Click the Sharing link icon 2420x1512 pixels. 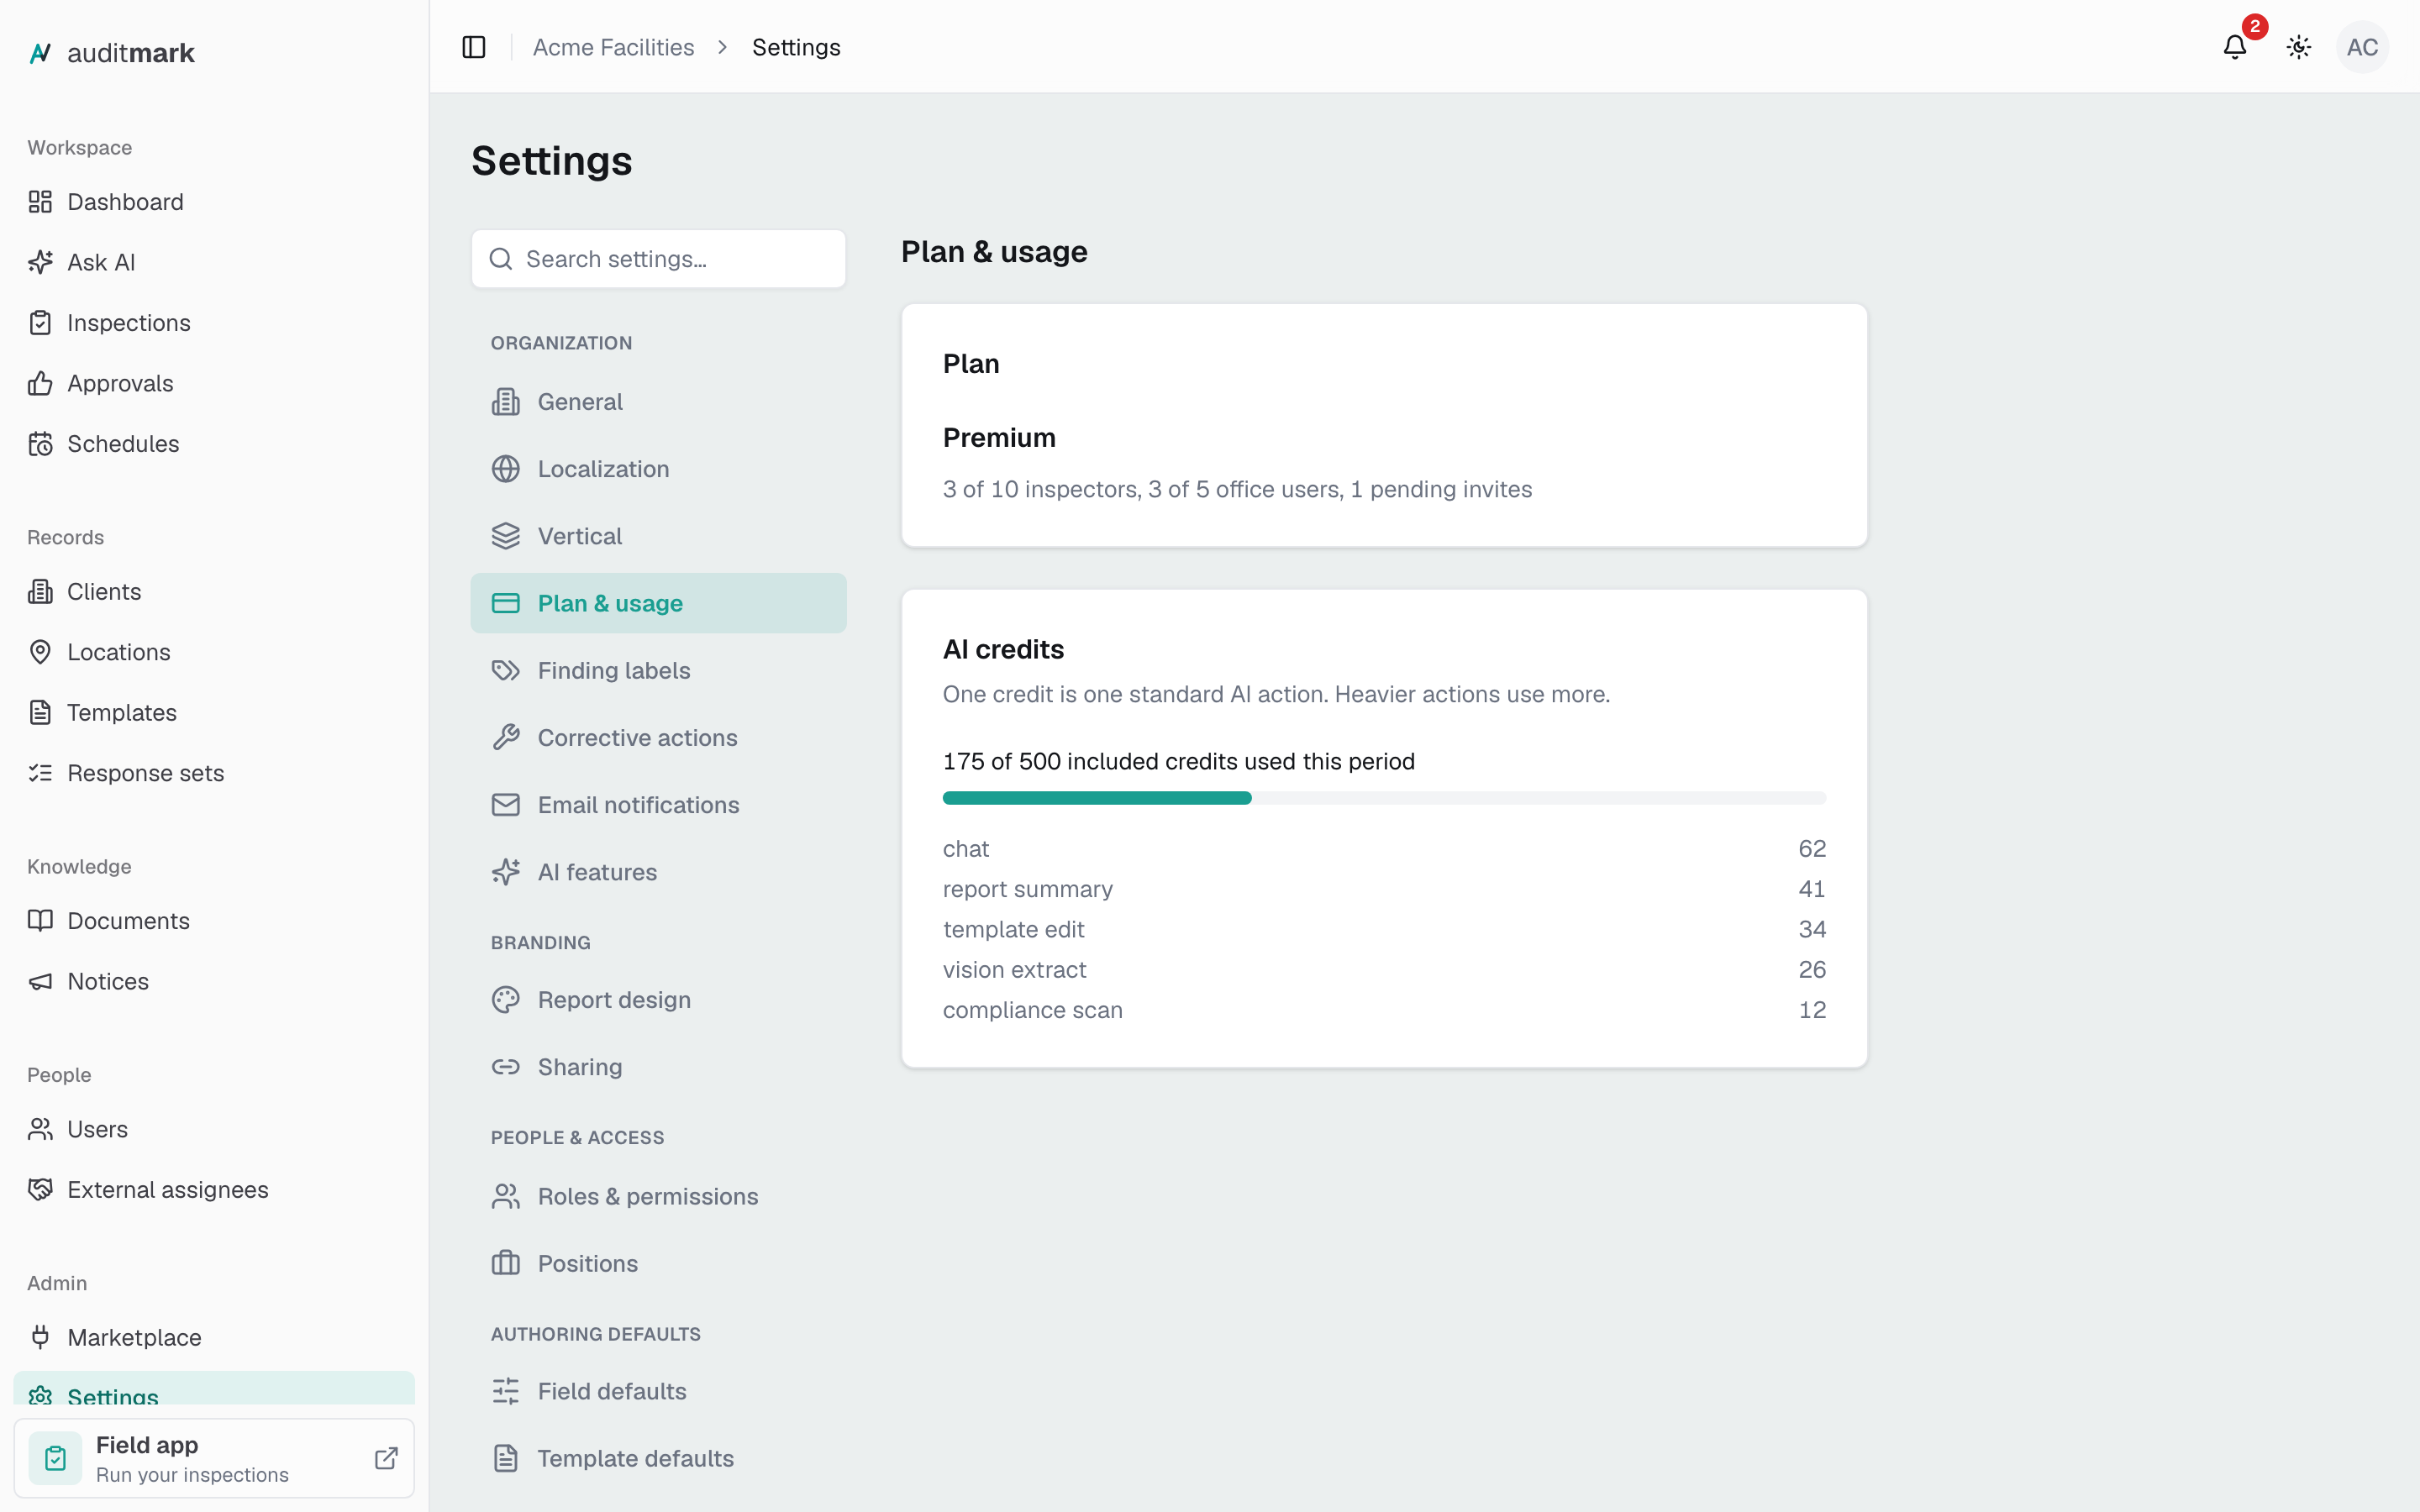(506, 1067)
